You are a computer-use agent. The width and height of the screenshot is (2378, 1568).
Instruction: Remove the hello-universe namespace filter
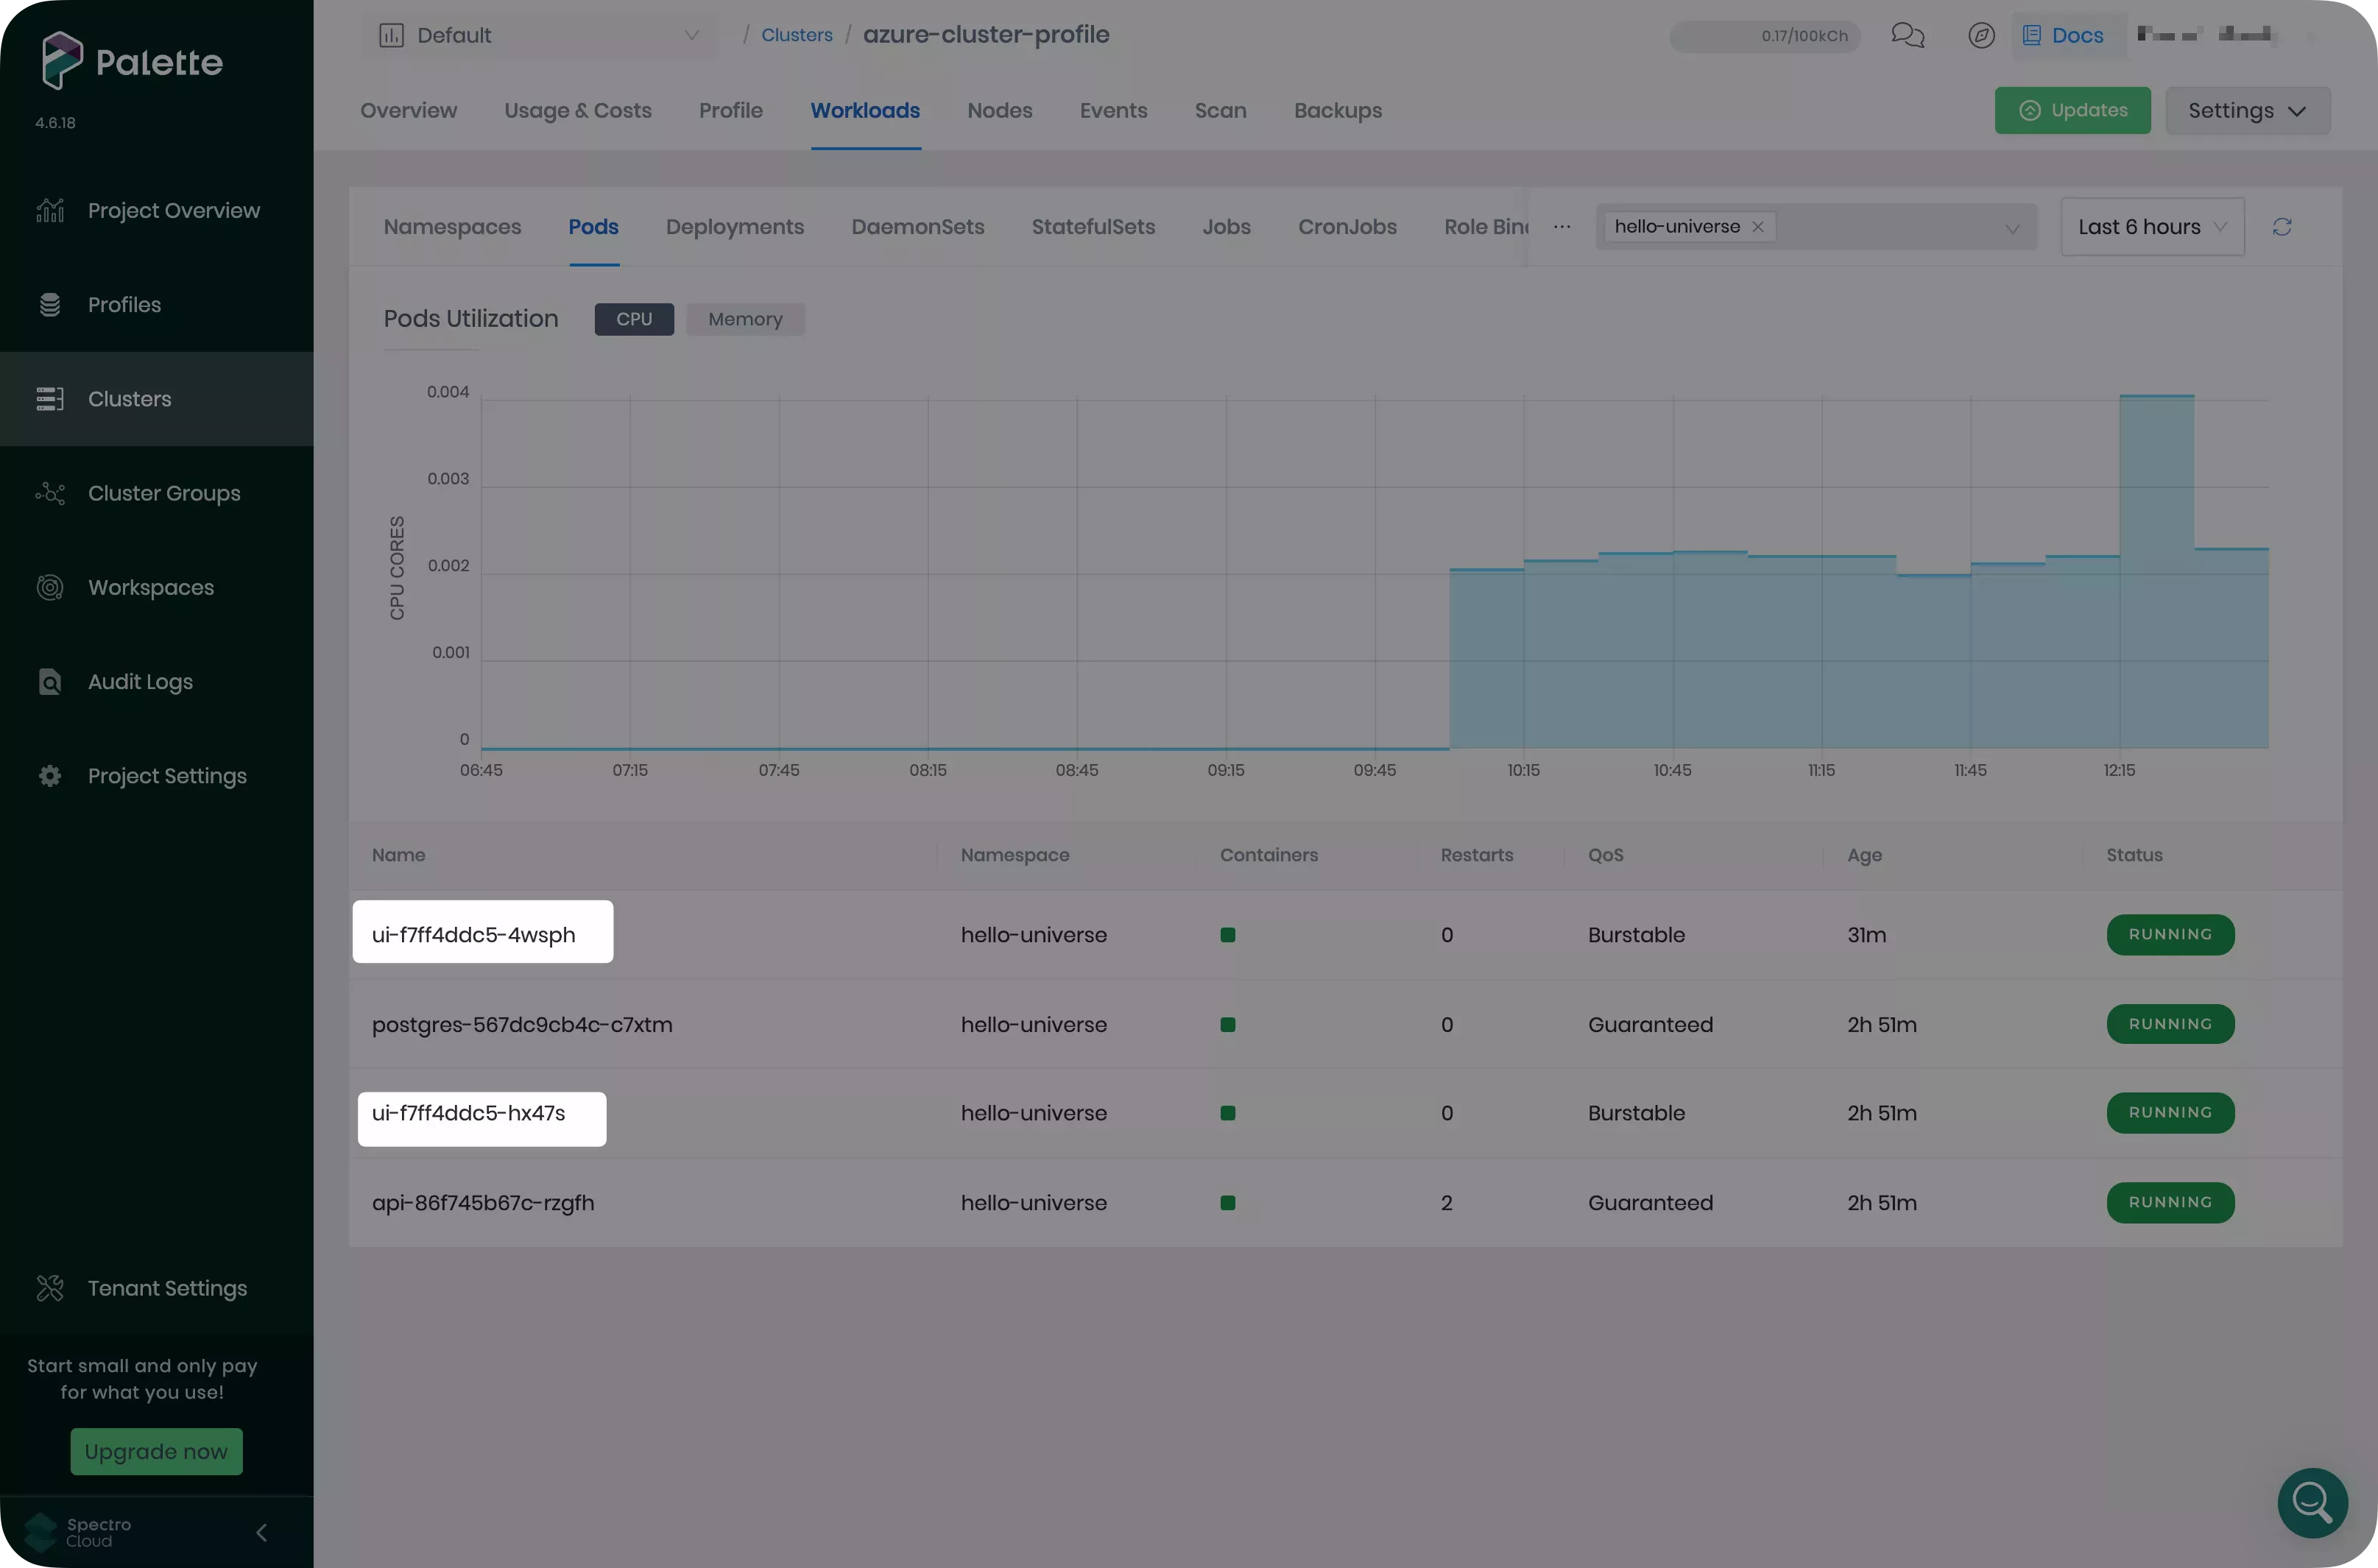click(x=1757, y=226)
